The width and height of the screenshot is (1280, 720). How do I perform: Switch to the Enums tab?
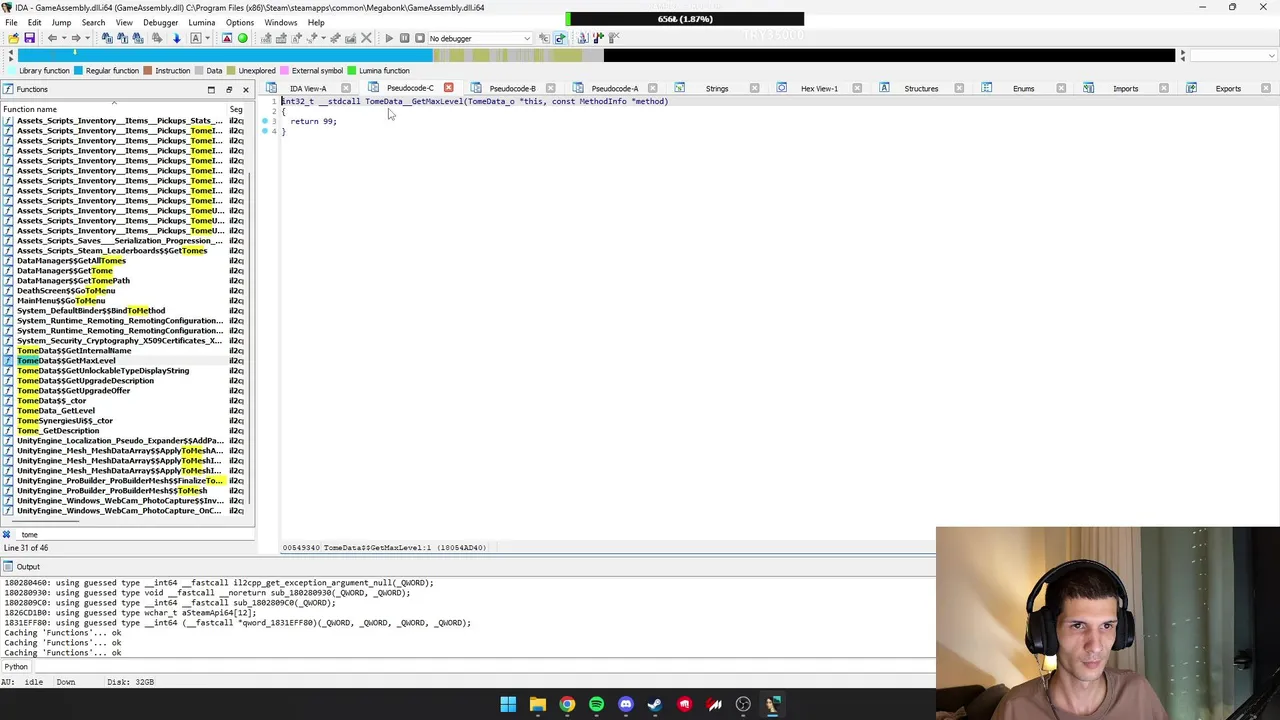tap(1023, 88)
